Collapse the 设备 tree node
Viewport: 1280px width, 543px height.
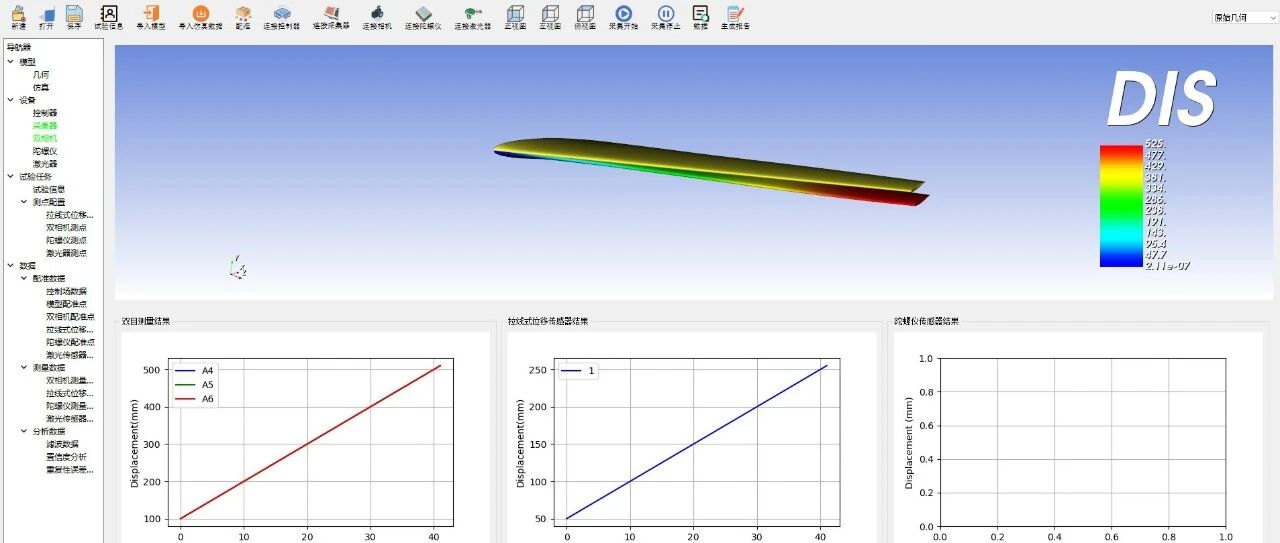(x=11, y=100)
